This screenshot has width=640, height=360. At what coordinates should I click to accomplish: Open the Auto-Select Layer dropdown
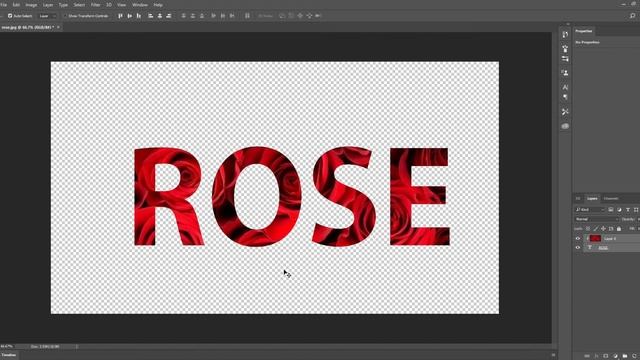click(48, 16)
